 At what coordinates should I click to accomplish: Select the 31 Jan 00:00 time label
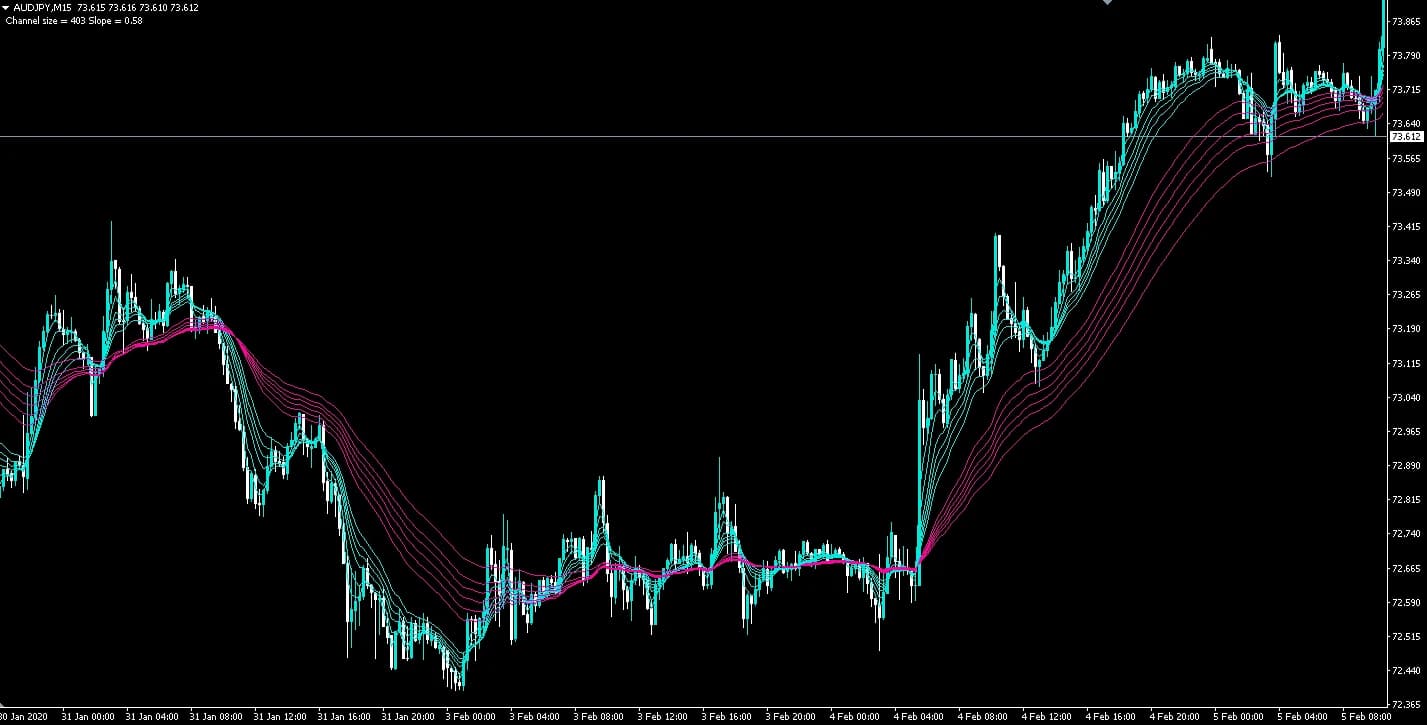coord(87,717)
